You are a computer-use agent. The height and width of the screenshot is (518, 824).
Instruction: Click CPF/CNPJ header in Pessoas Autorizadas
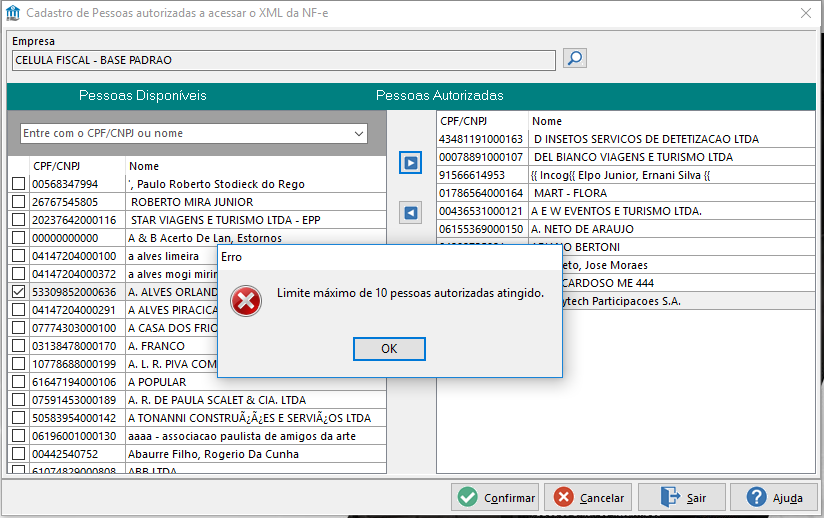pyautogui.click(x=464, y=121)
